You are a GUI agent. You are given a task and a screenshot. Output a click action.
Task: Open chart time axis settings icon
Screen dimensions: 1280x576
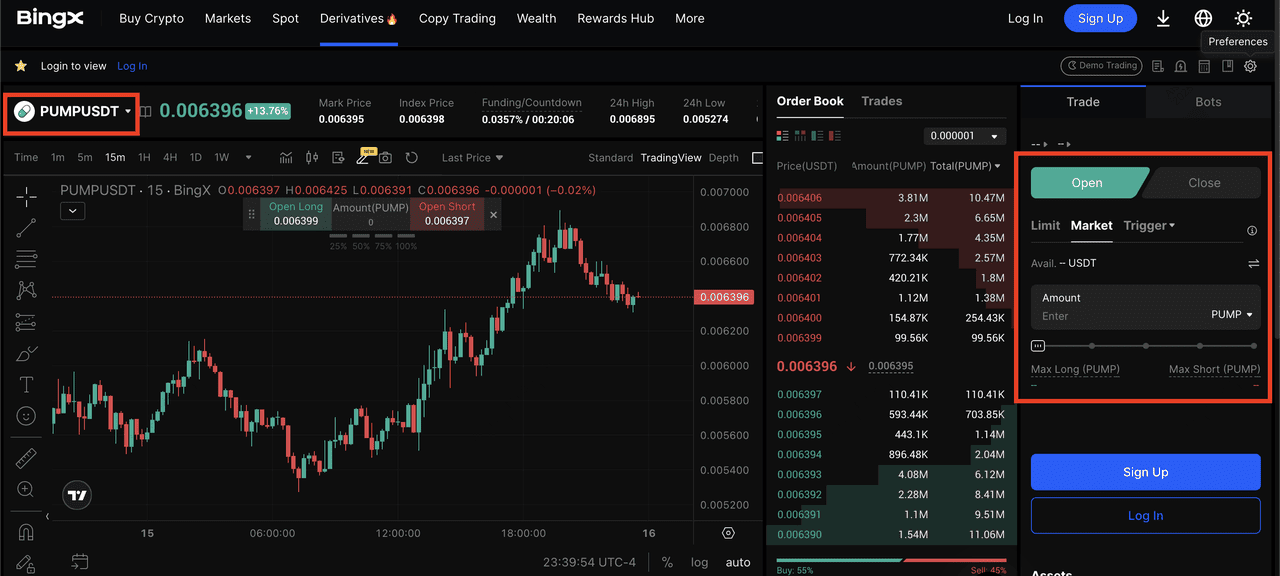[728, 533]
